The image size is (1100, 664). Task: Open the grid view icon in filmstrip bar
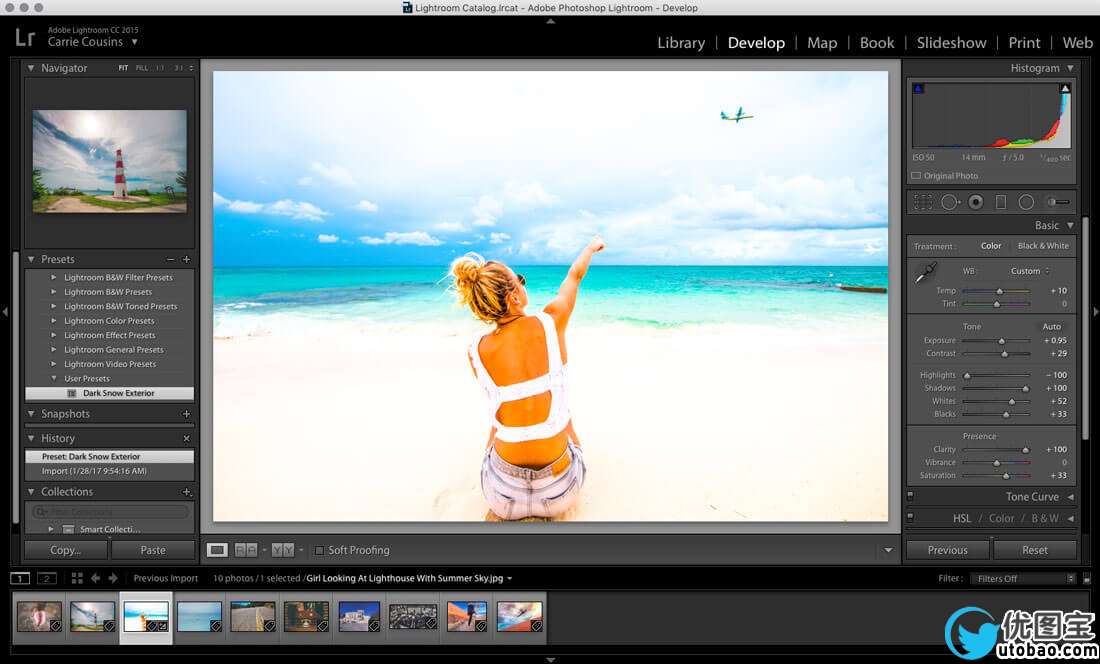coord(77,578)
